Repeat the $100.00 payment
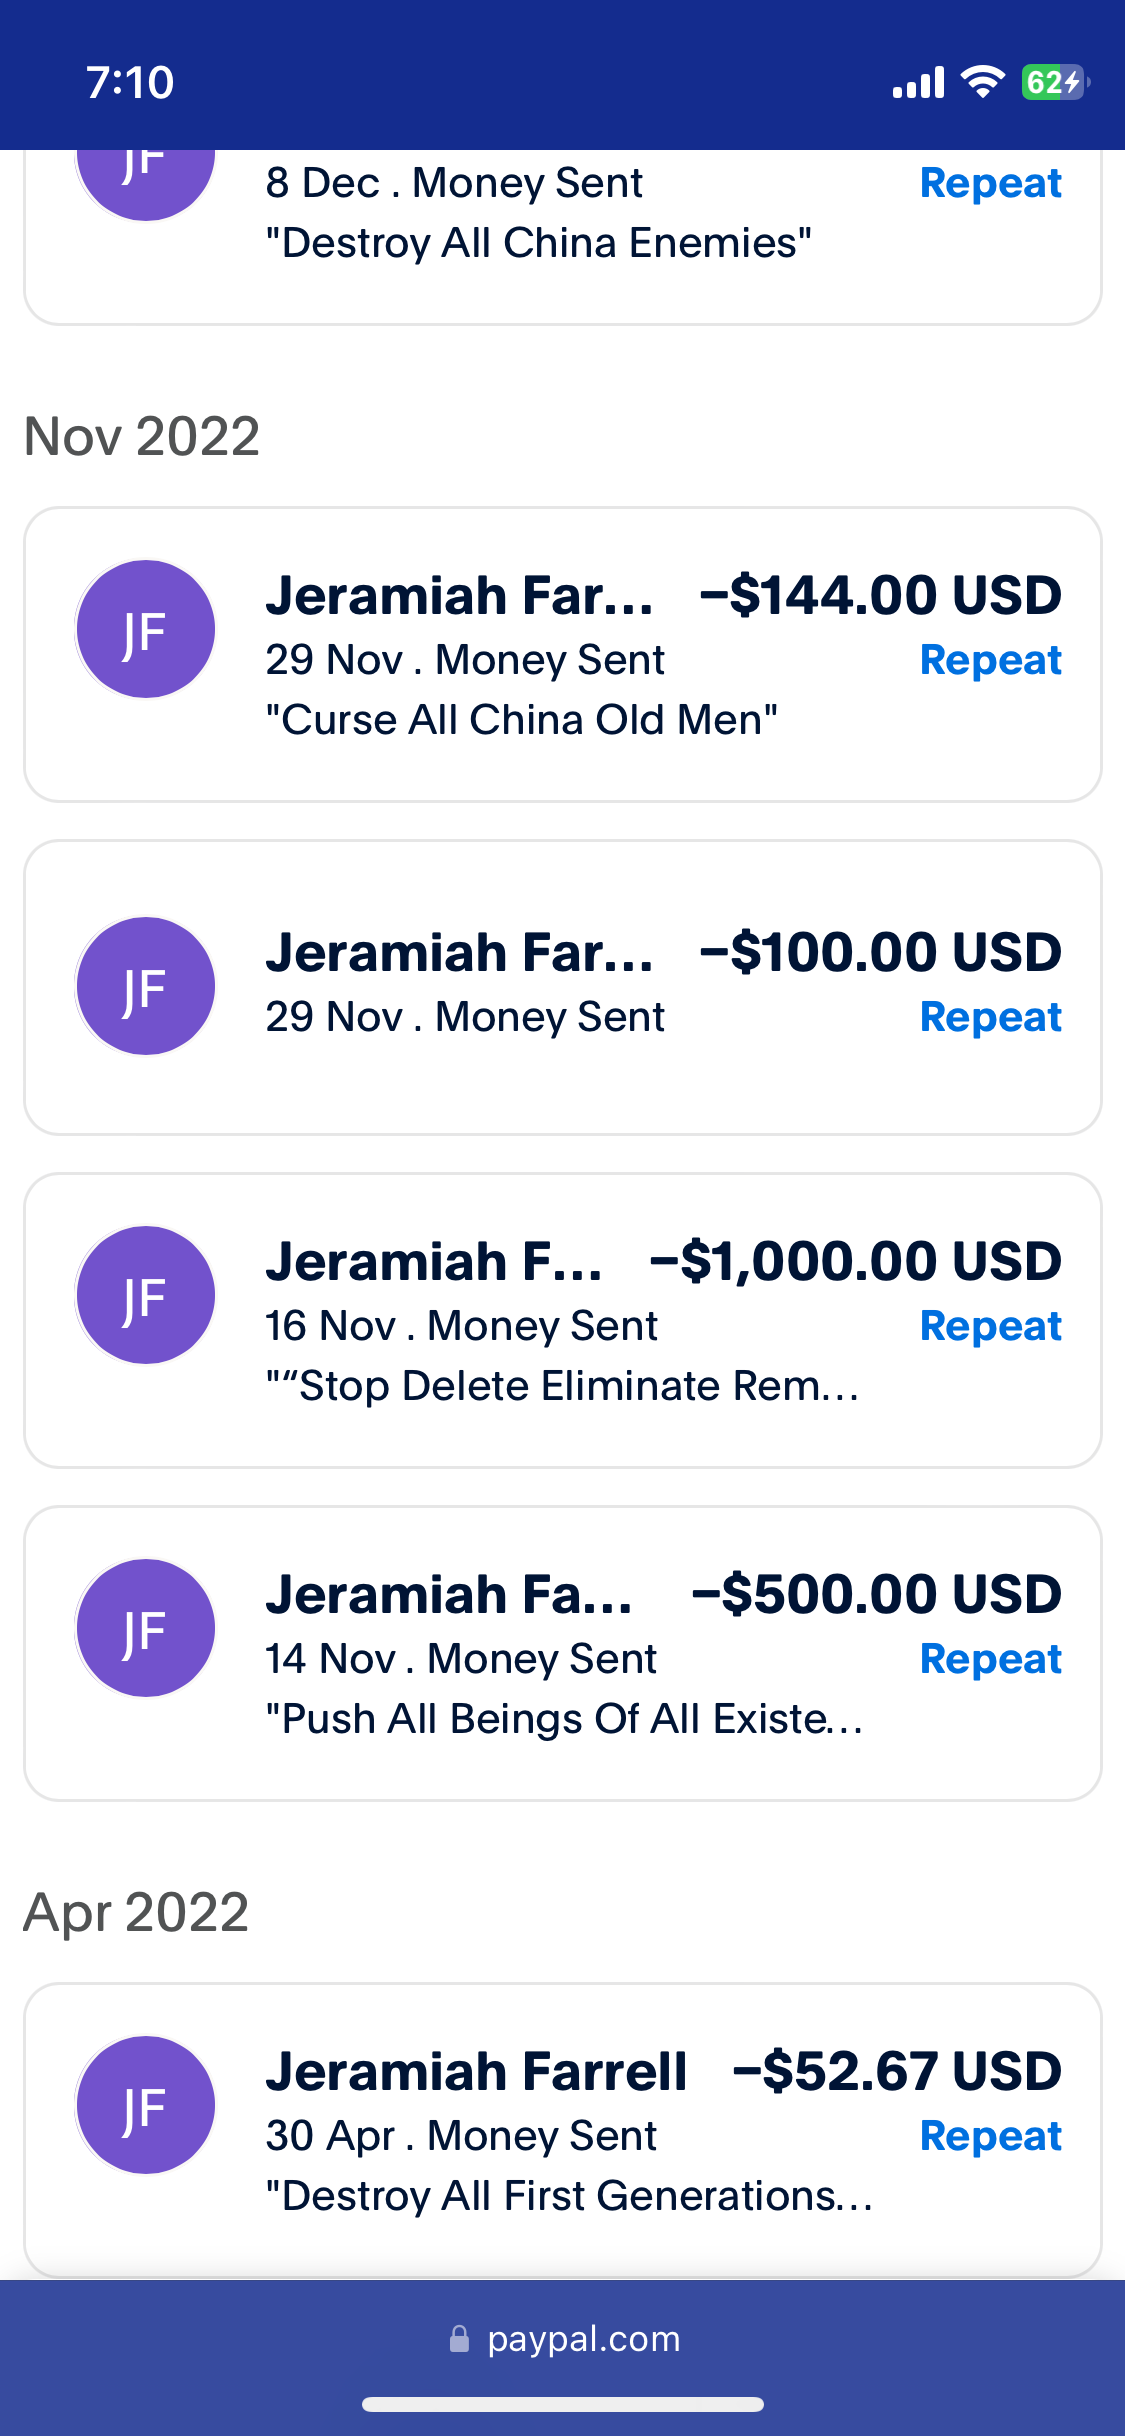1125x2436 pixels. tap(990, 1017)
